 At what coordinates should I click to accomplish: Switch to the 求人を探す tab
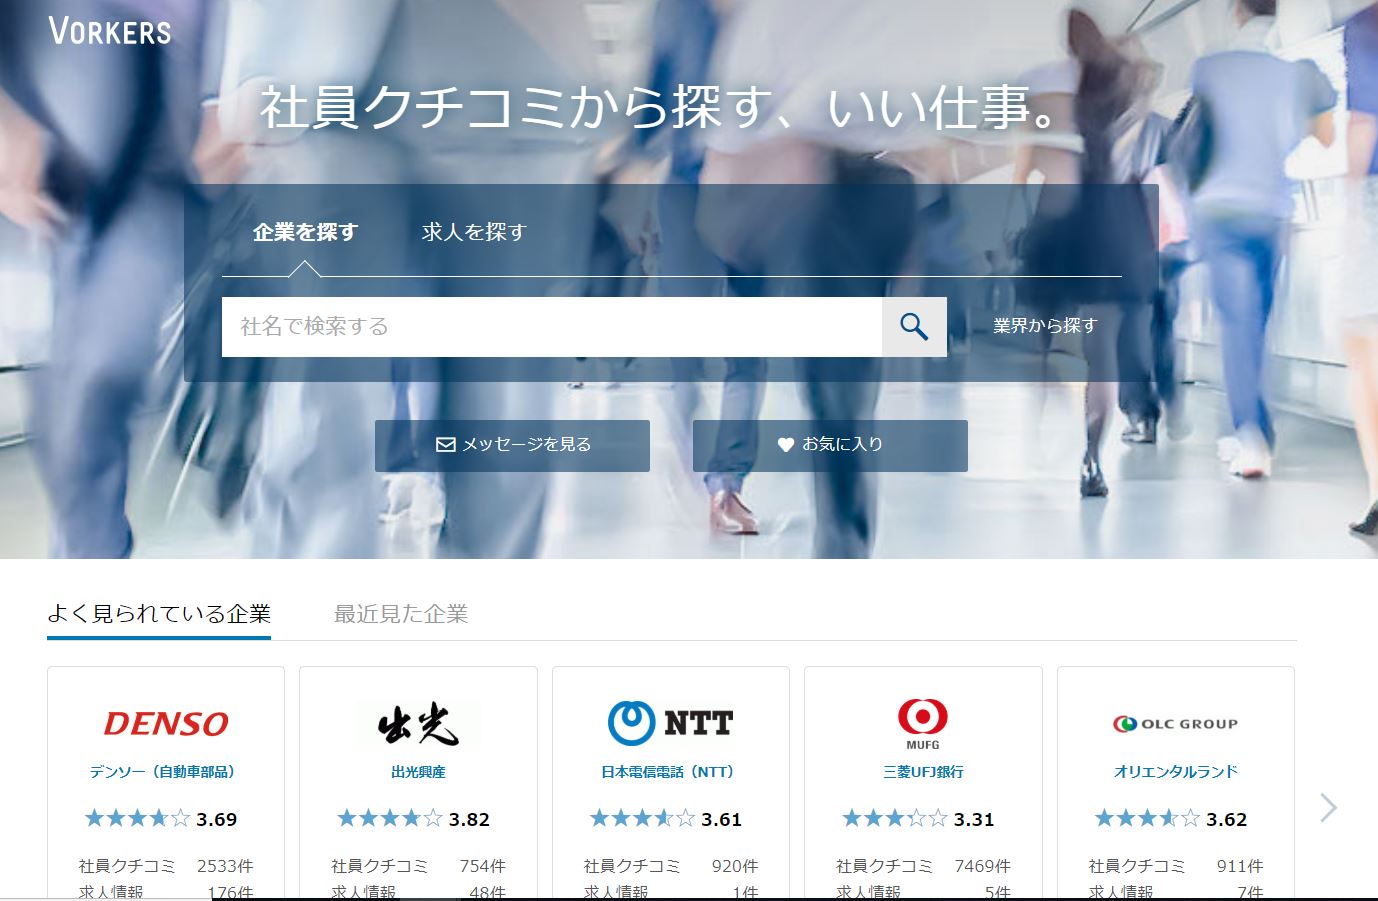(474, 232)
